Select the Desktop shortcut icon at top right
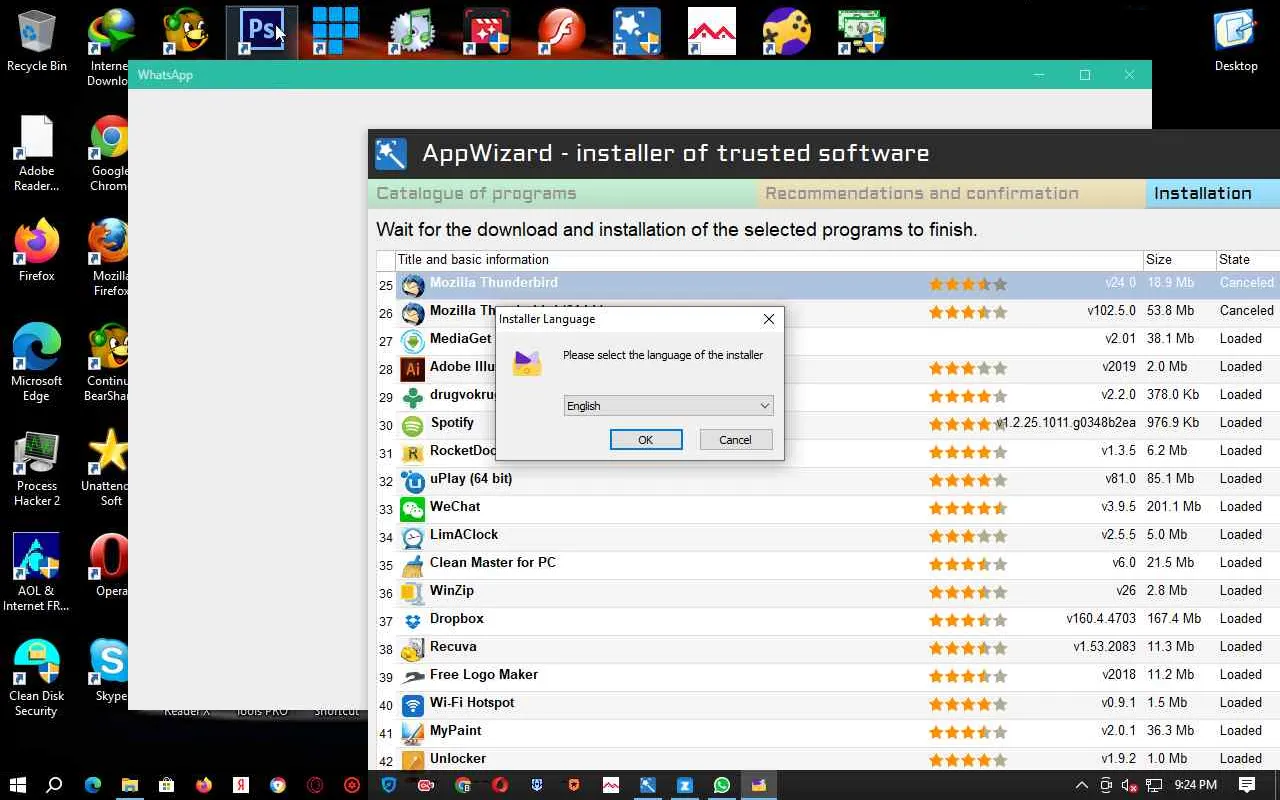1280x800 pixels. pyautogui.click(x=1236, y=41)
